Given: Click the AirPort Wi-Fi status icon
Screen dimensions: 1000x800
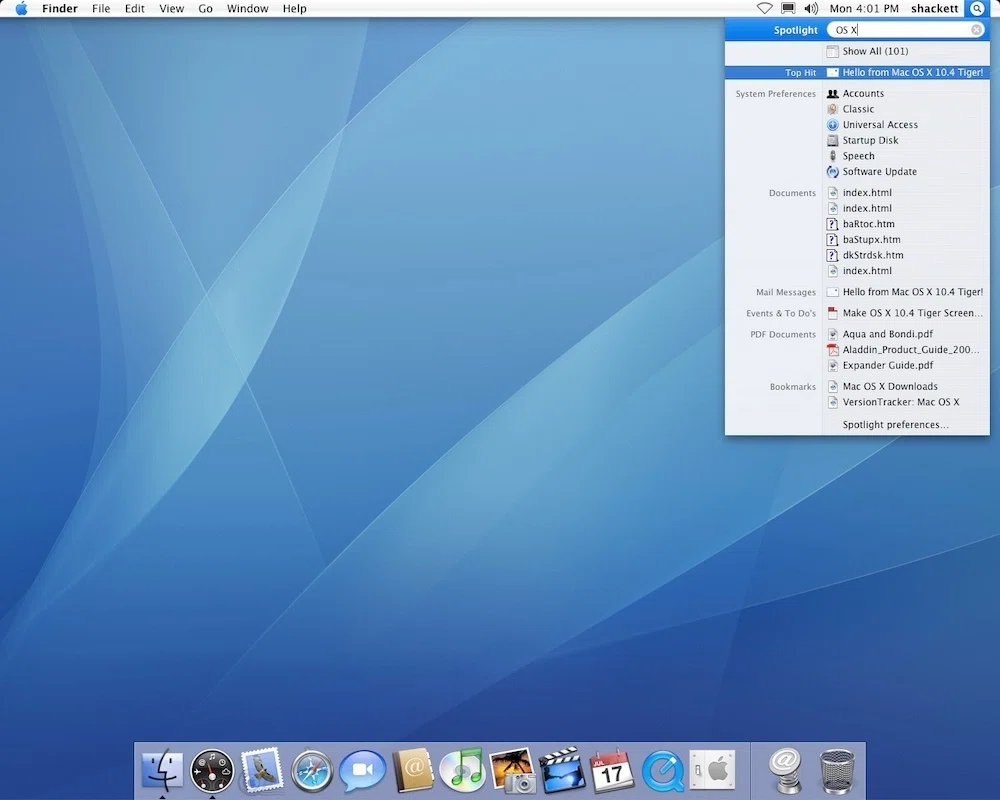Looking at the screenshot, I should (764, 8).
